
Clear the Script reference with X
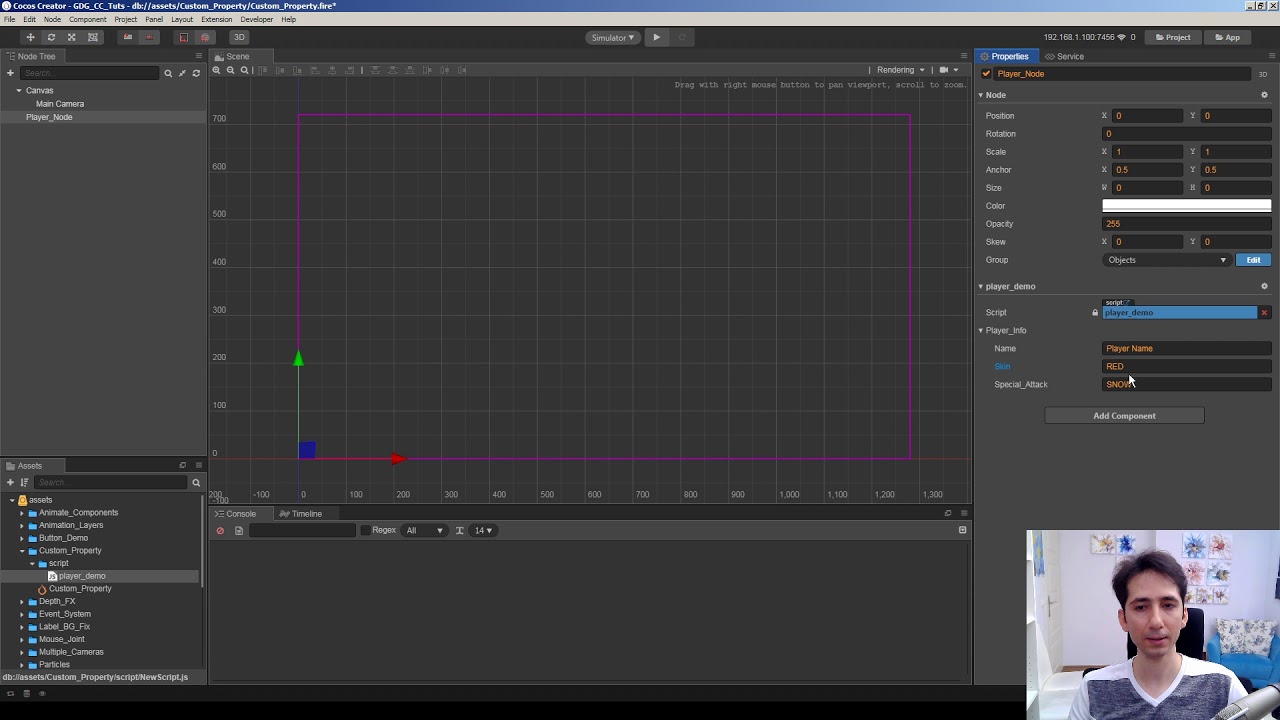coord(1264,313)
